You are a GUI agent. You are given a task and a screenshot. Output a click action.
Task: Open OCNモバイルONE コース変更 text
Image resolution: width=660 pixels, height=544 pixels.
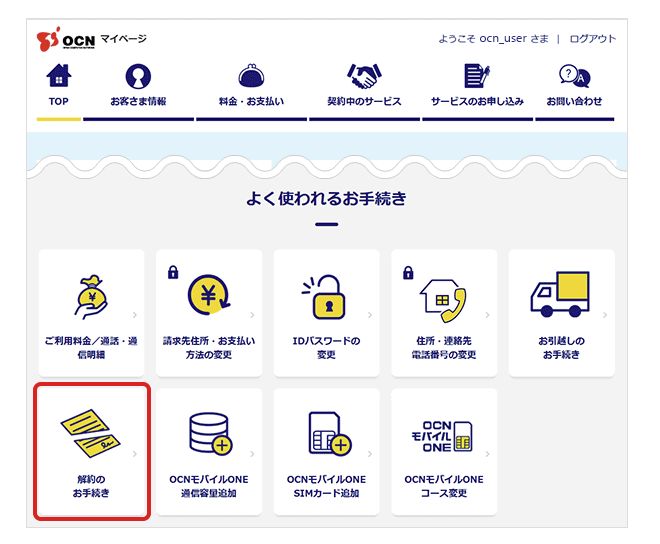coord(444,486)
